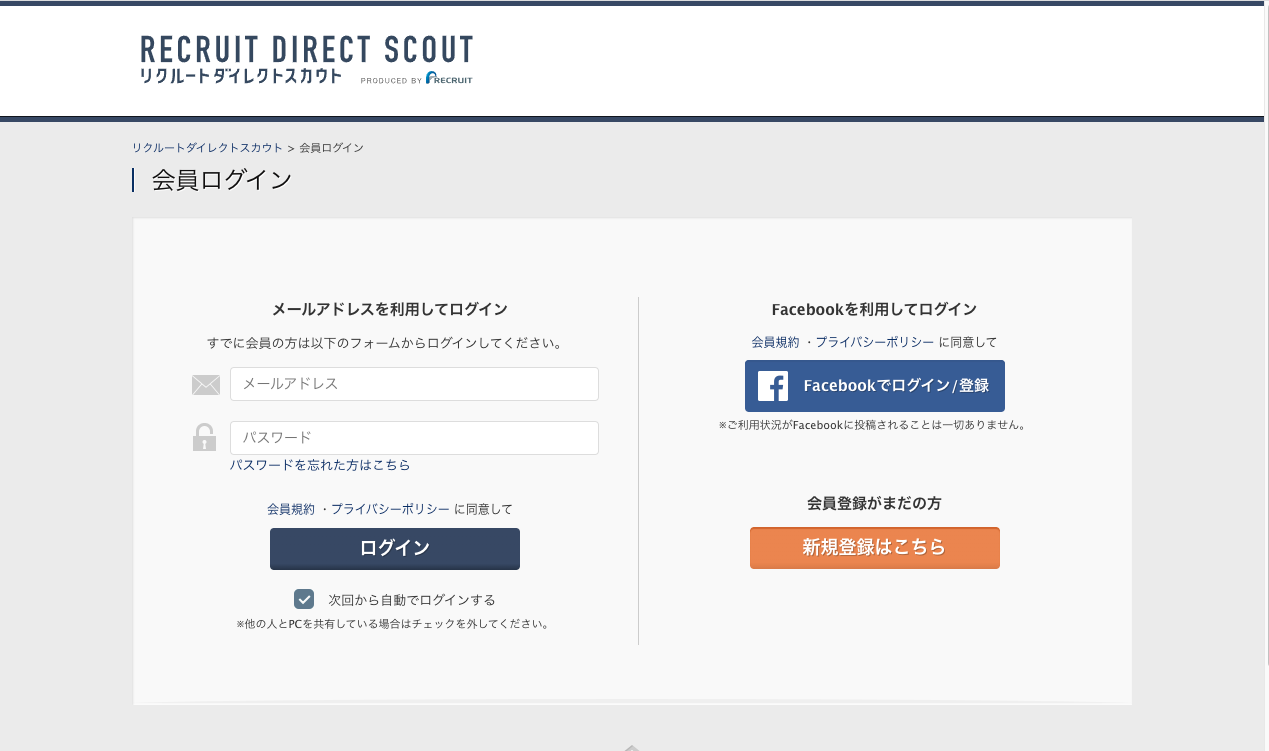Click the padlock password icon
The width and height of the screenshot is (1269, 751).
point(205,438)
